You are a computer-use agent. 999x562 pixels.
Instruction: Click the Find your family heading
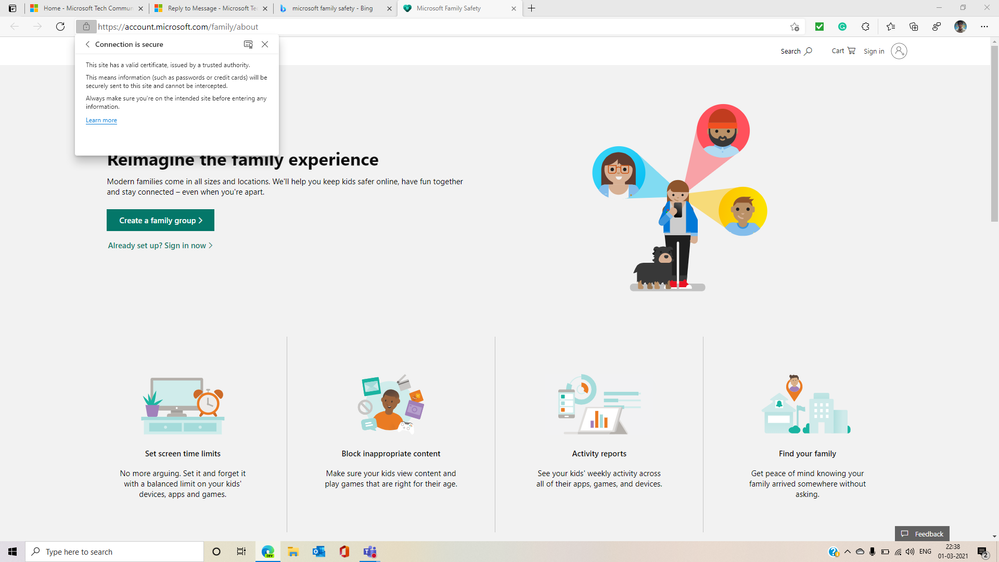point(807,454)
